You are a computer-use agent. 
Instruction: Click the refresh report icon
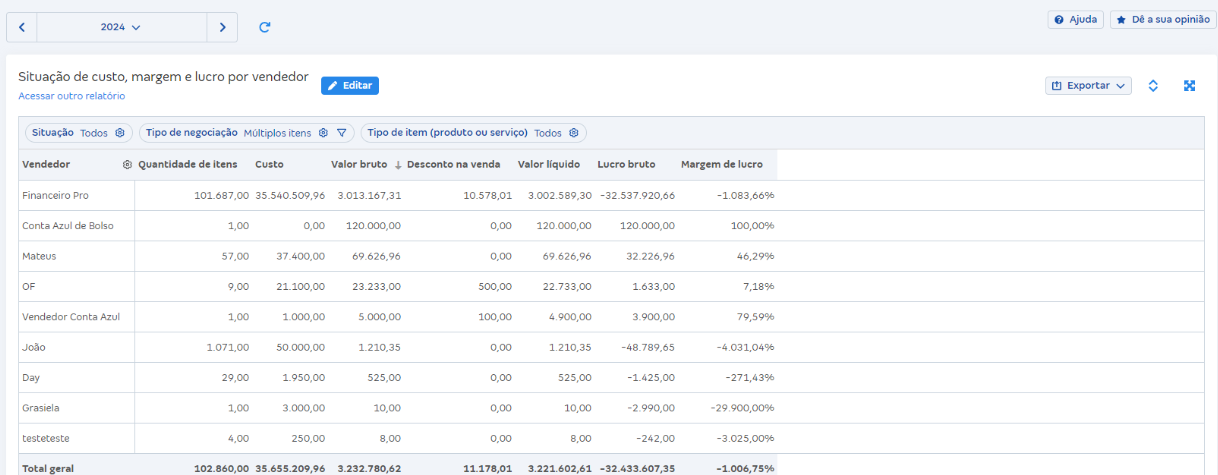click(265, 28)
